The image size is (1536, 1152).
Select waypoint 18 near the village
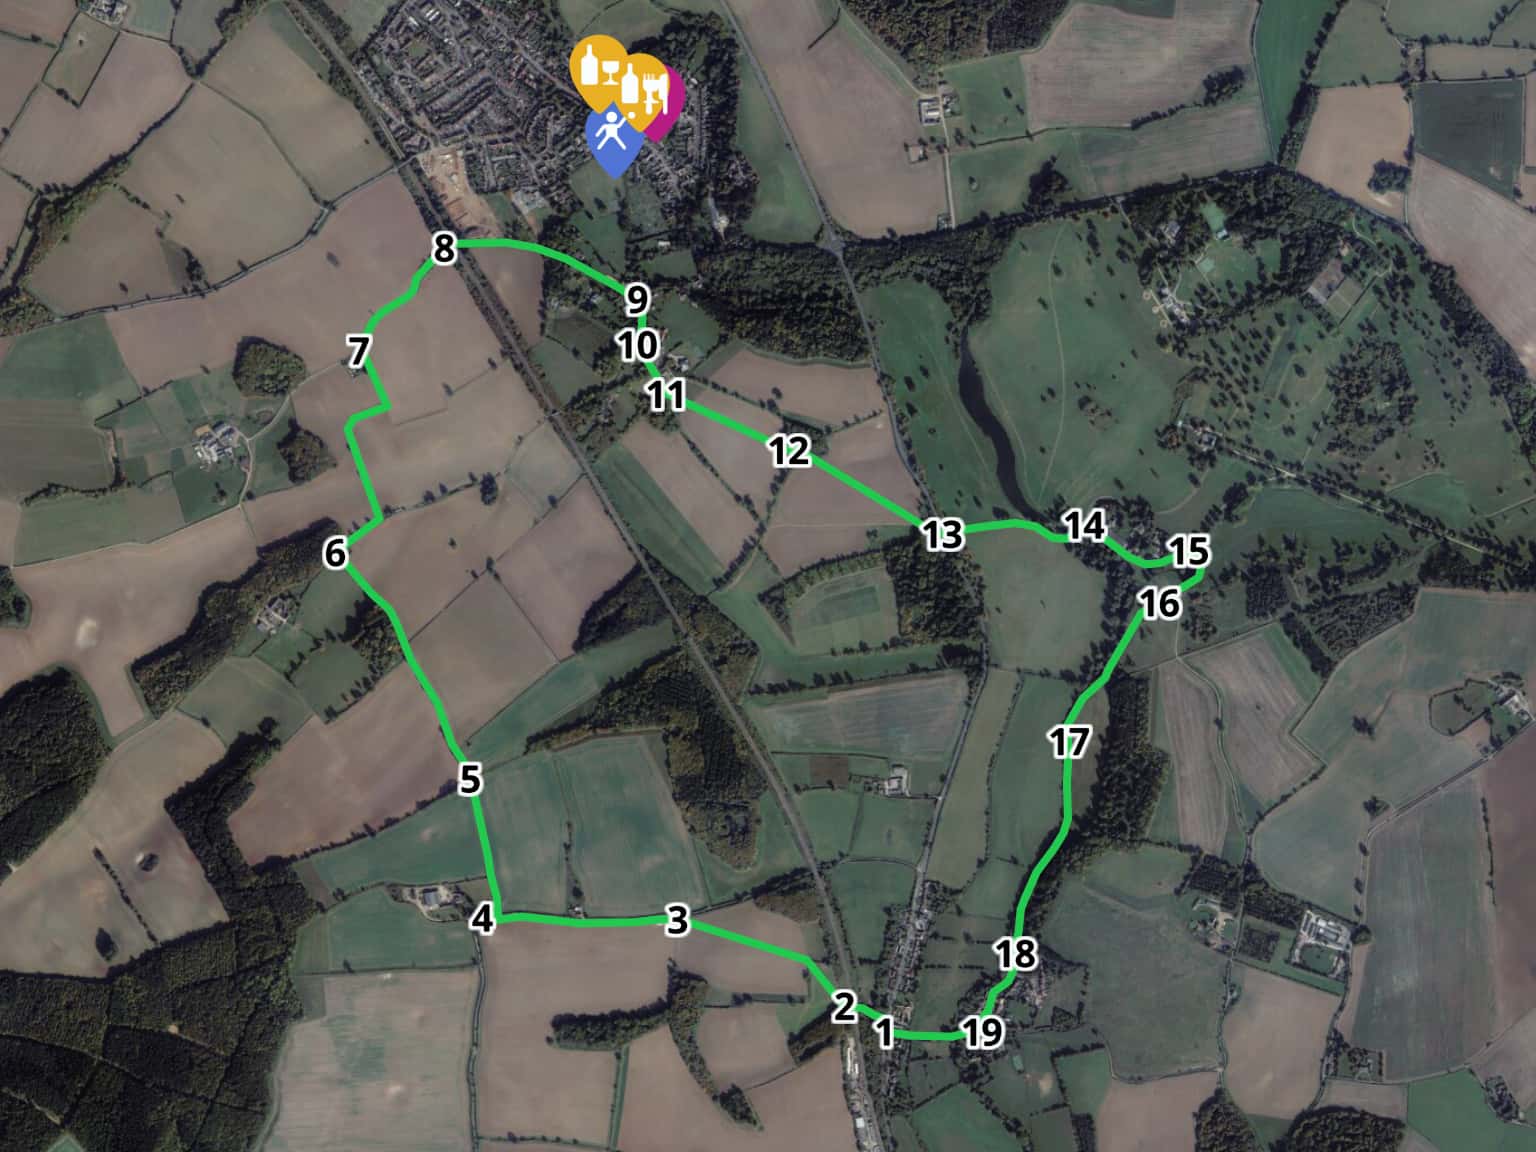coord(1016,954)
